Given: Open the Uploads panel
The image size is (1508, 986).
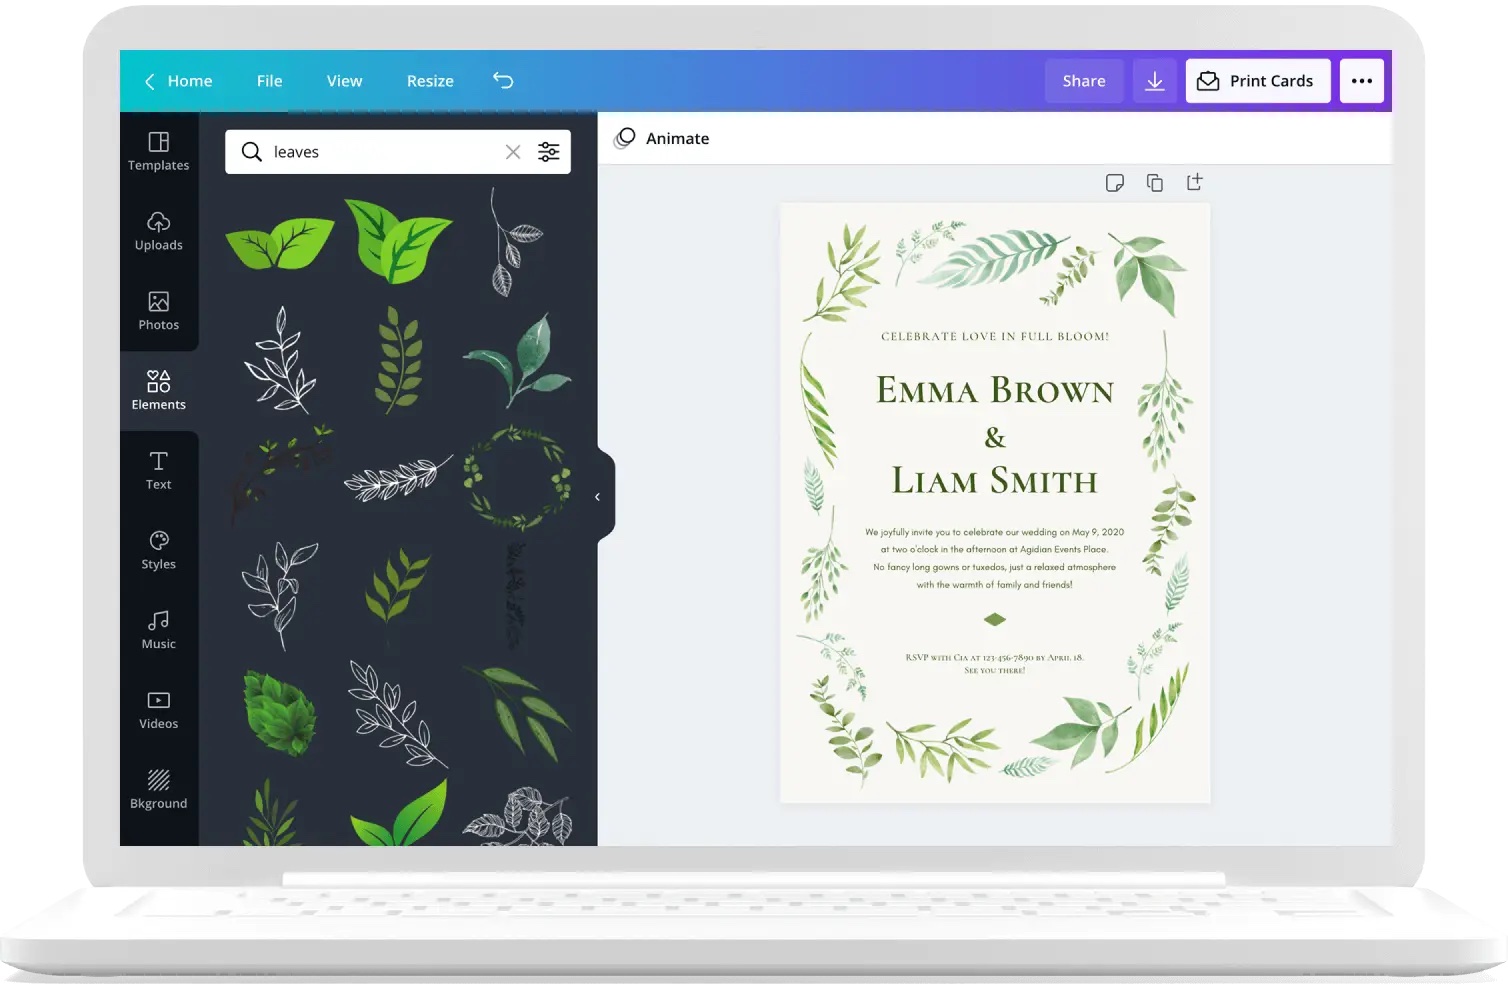Looking at the screenshot, I should point(158,231).
